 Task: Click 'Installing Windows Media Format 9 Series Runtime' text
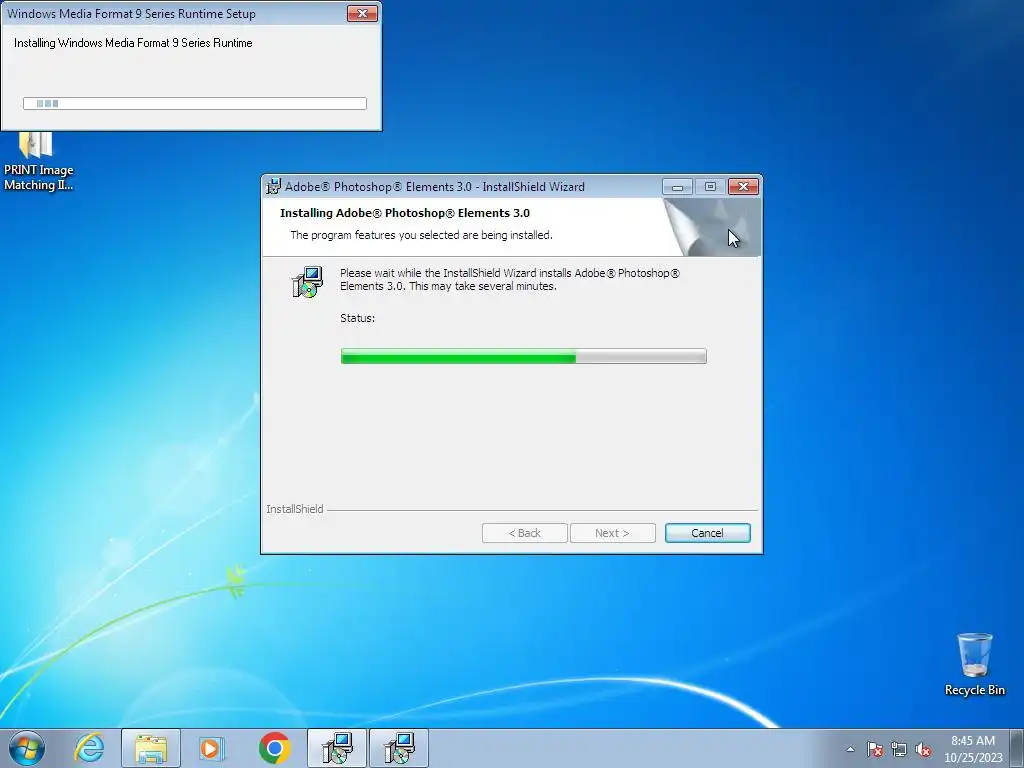pyautogui.click(x=133, y=43)
